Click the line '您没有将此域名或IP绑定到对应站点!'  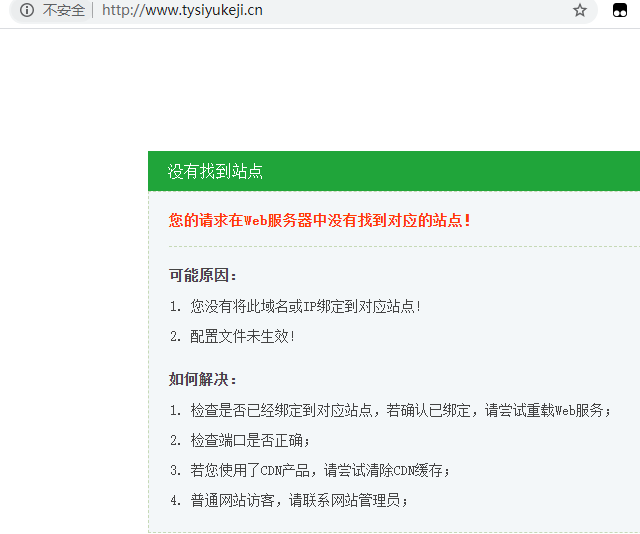point(305,306)
